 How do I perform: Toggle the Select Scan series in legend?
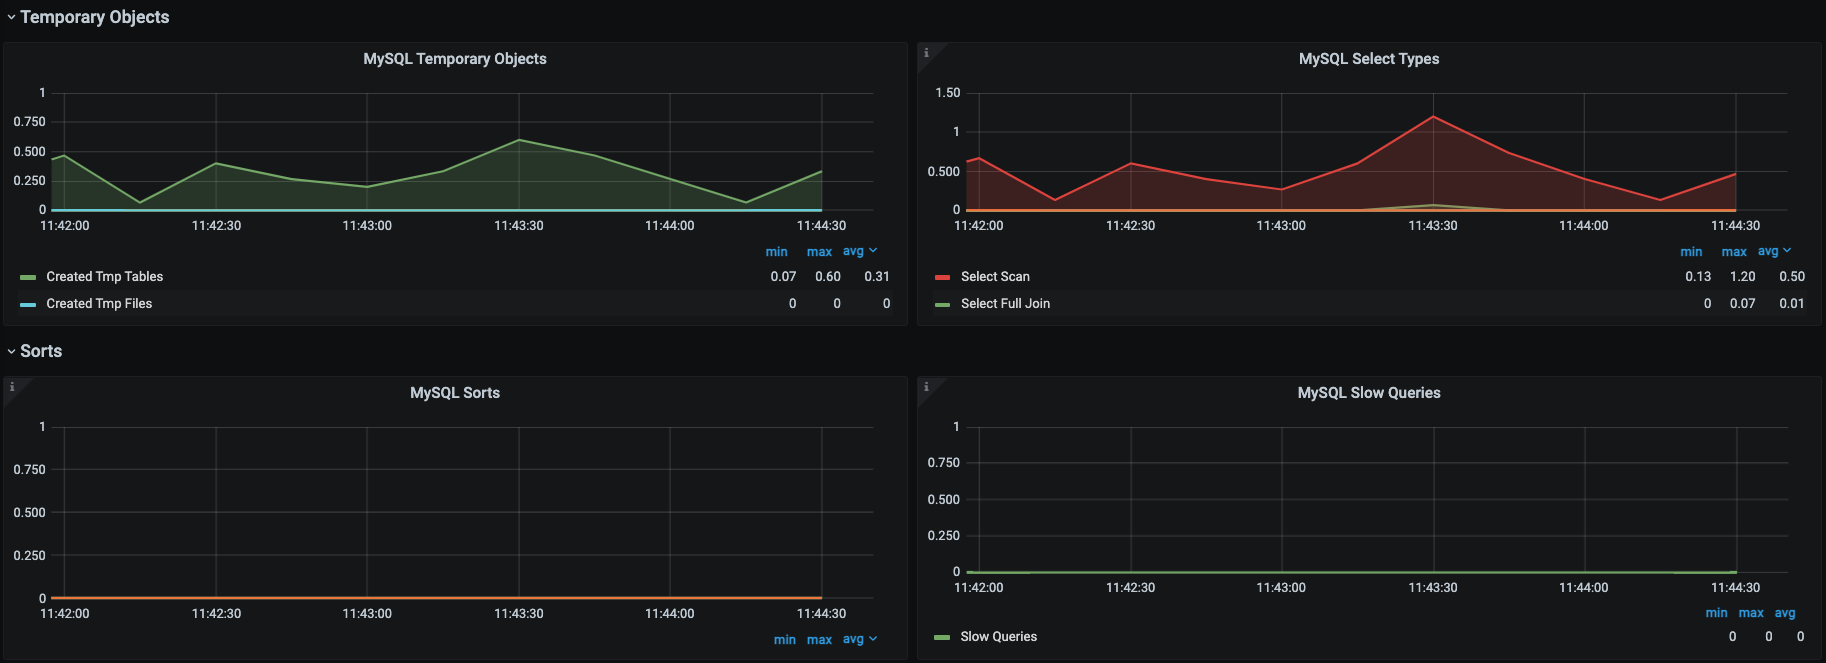pyautogui.click(x=995, y=277)
